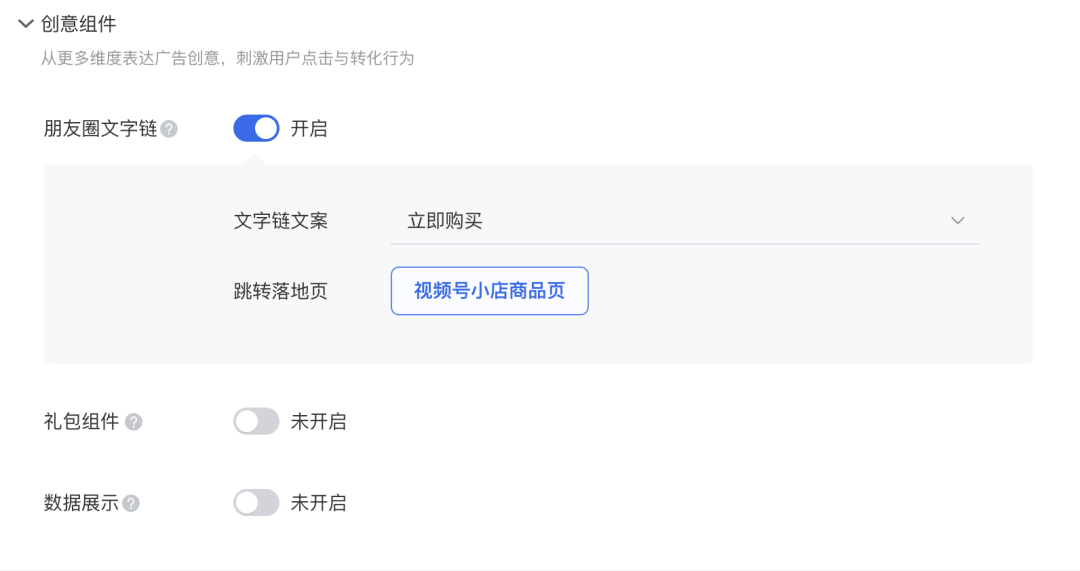The width and height of the screenshot is (1080, 571).
Task: Click the help icon beside 数据展示
Action: click(131, 503)
